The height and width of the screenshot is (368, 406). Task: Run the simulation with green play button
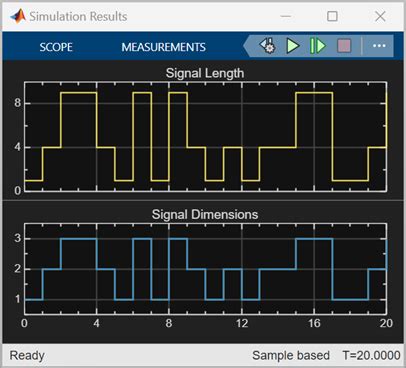click(293, 46)
